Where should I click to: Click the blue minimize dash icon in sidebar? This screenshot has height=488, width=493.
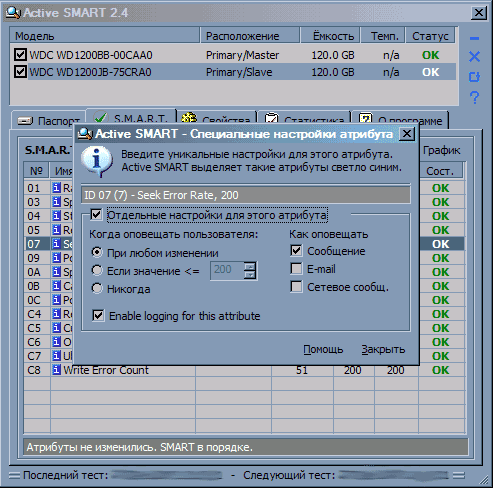(474, 39)
